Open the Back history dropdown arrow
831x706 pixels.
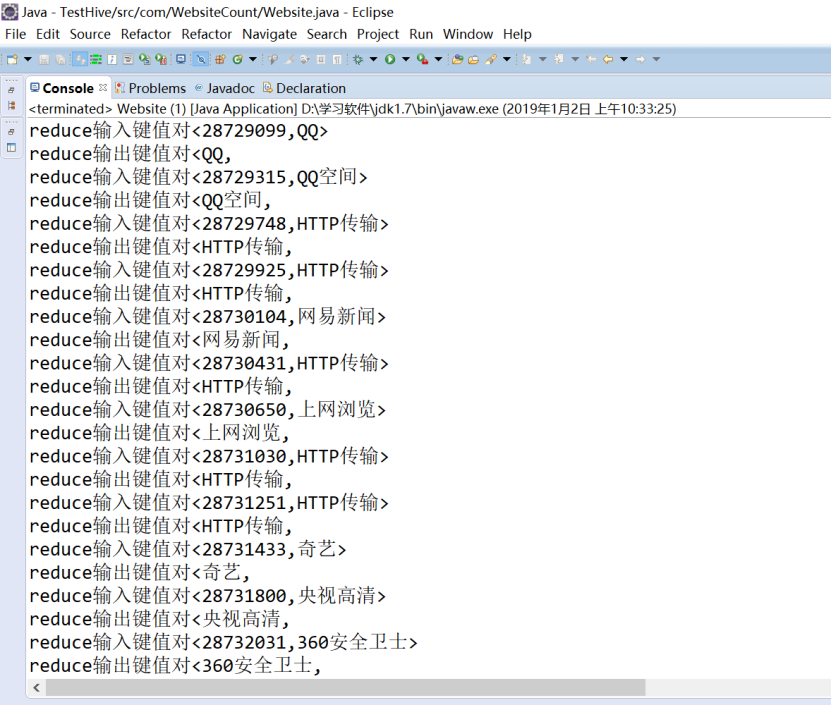point(624,59)
